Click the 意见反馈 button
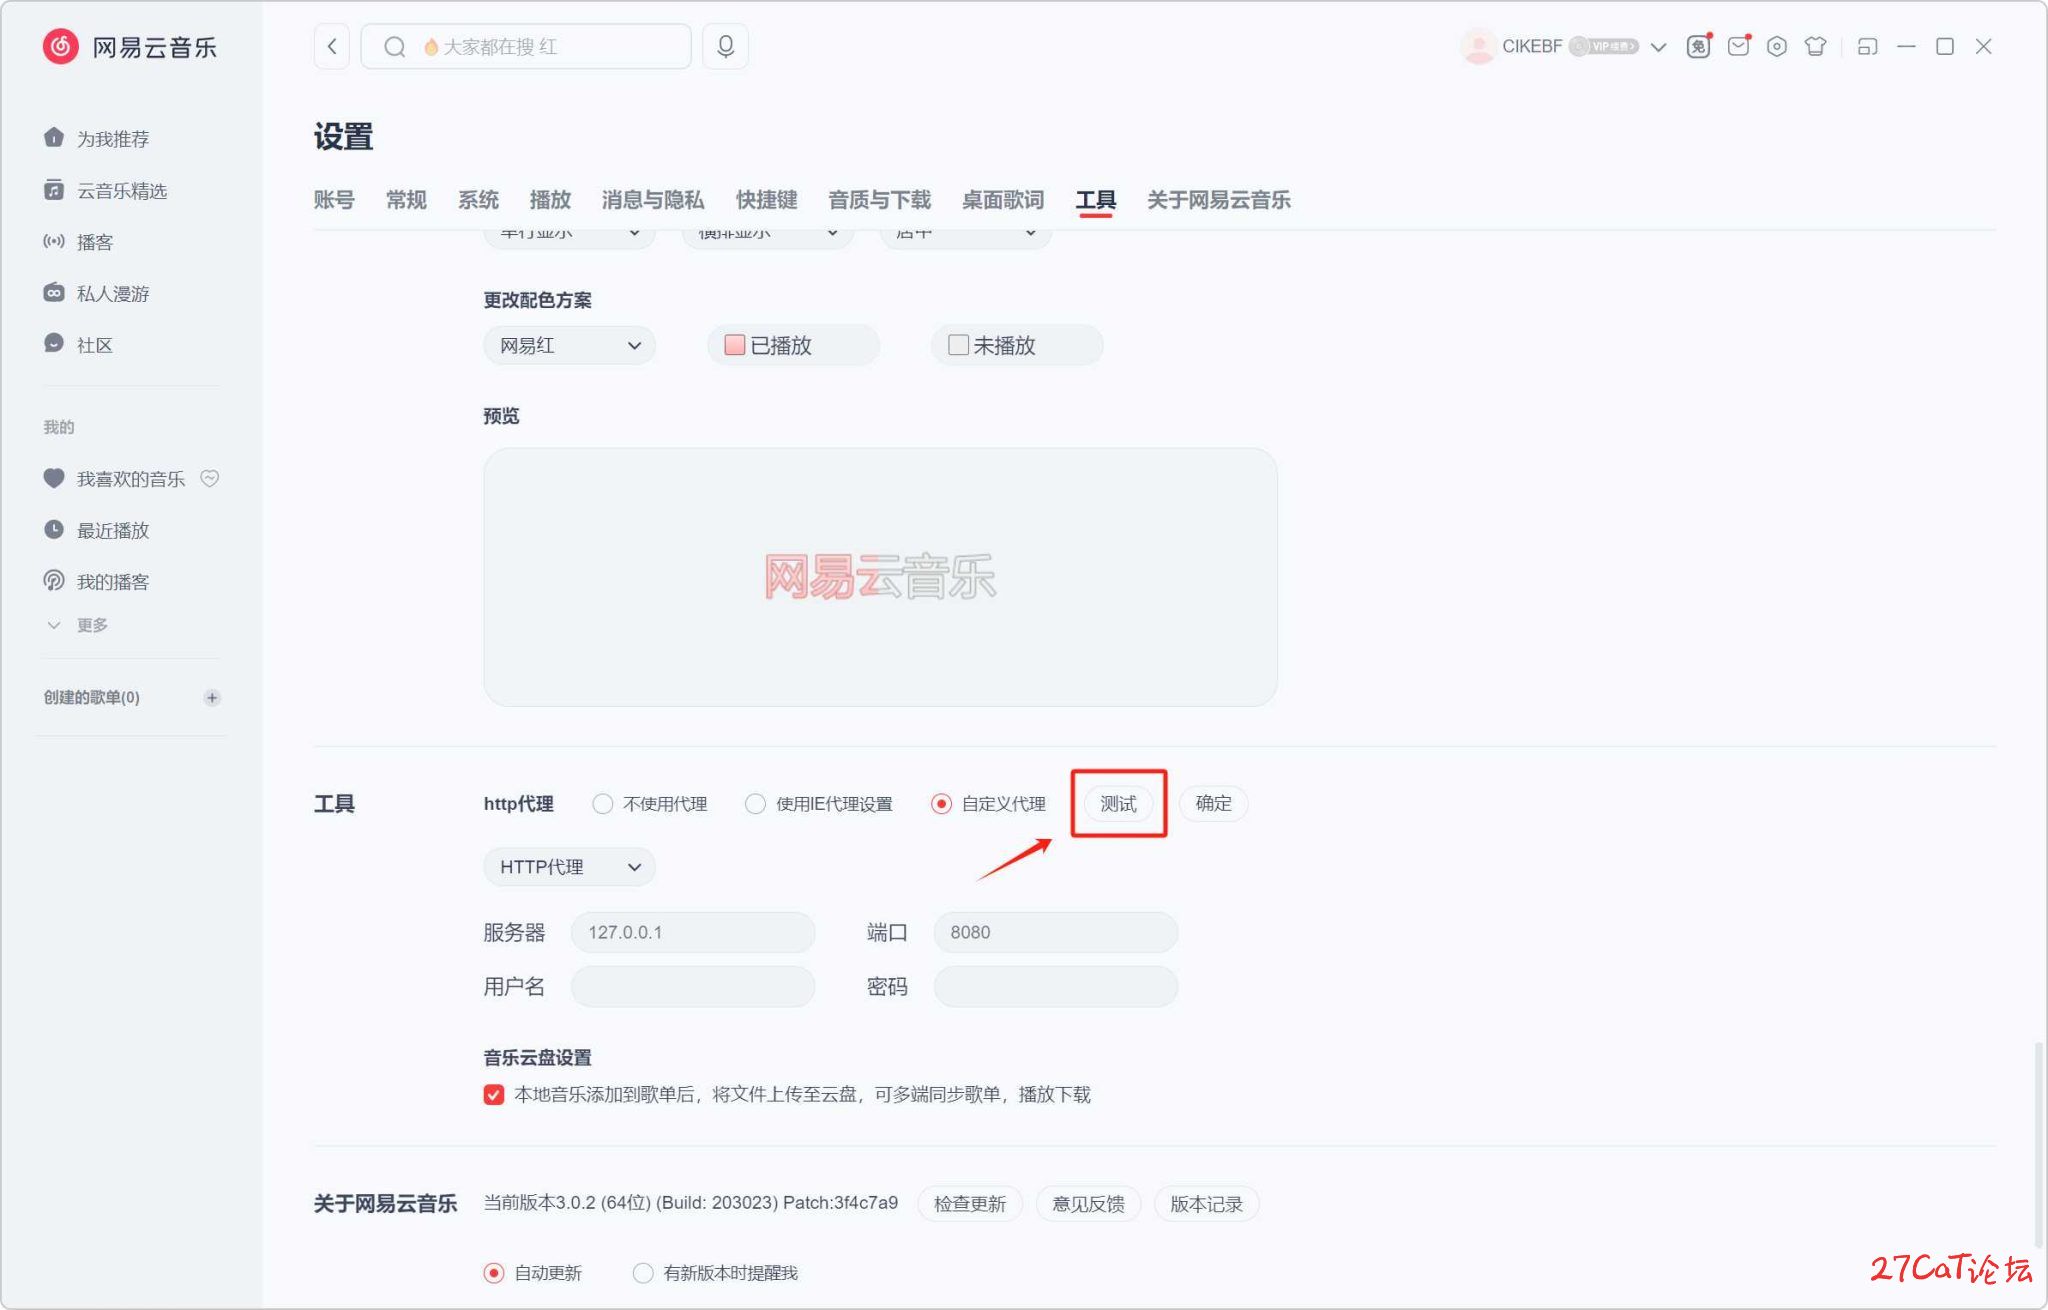 coord(1088,1203)
